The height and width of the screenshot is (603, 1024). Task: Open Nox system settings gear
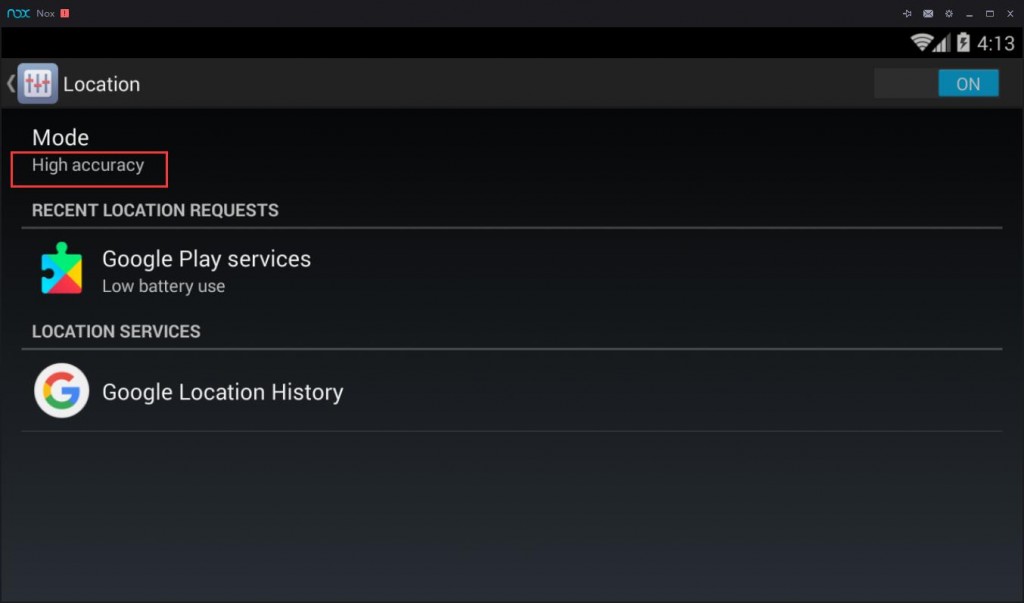[x=948, y=14]
